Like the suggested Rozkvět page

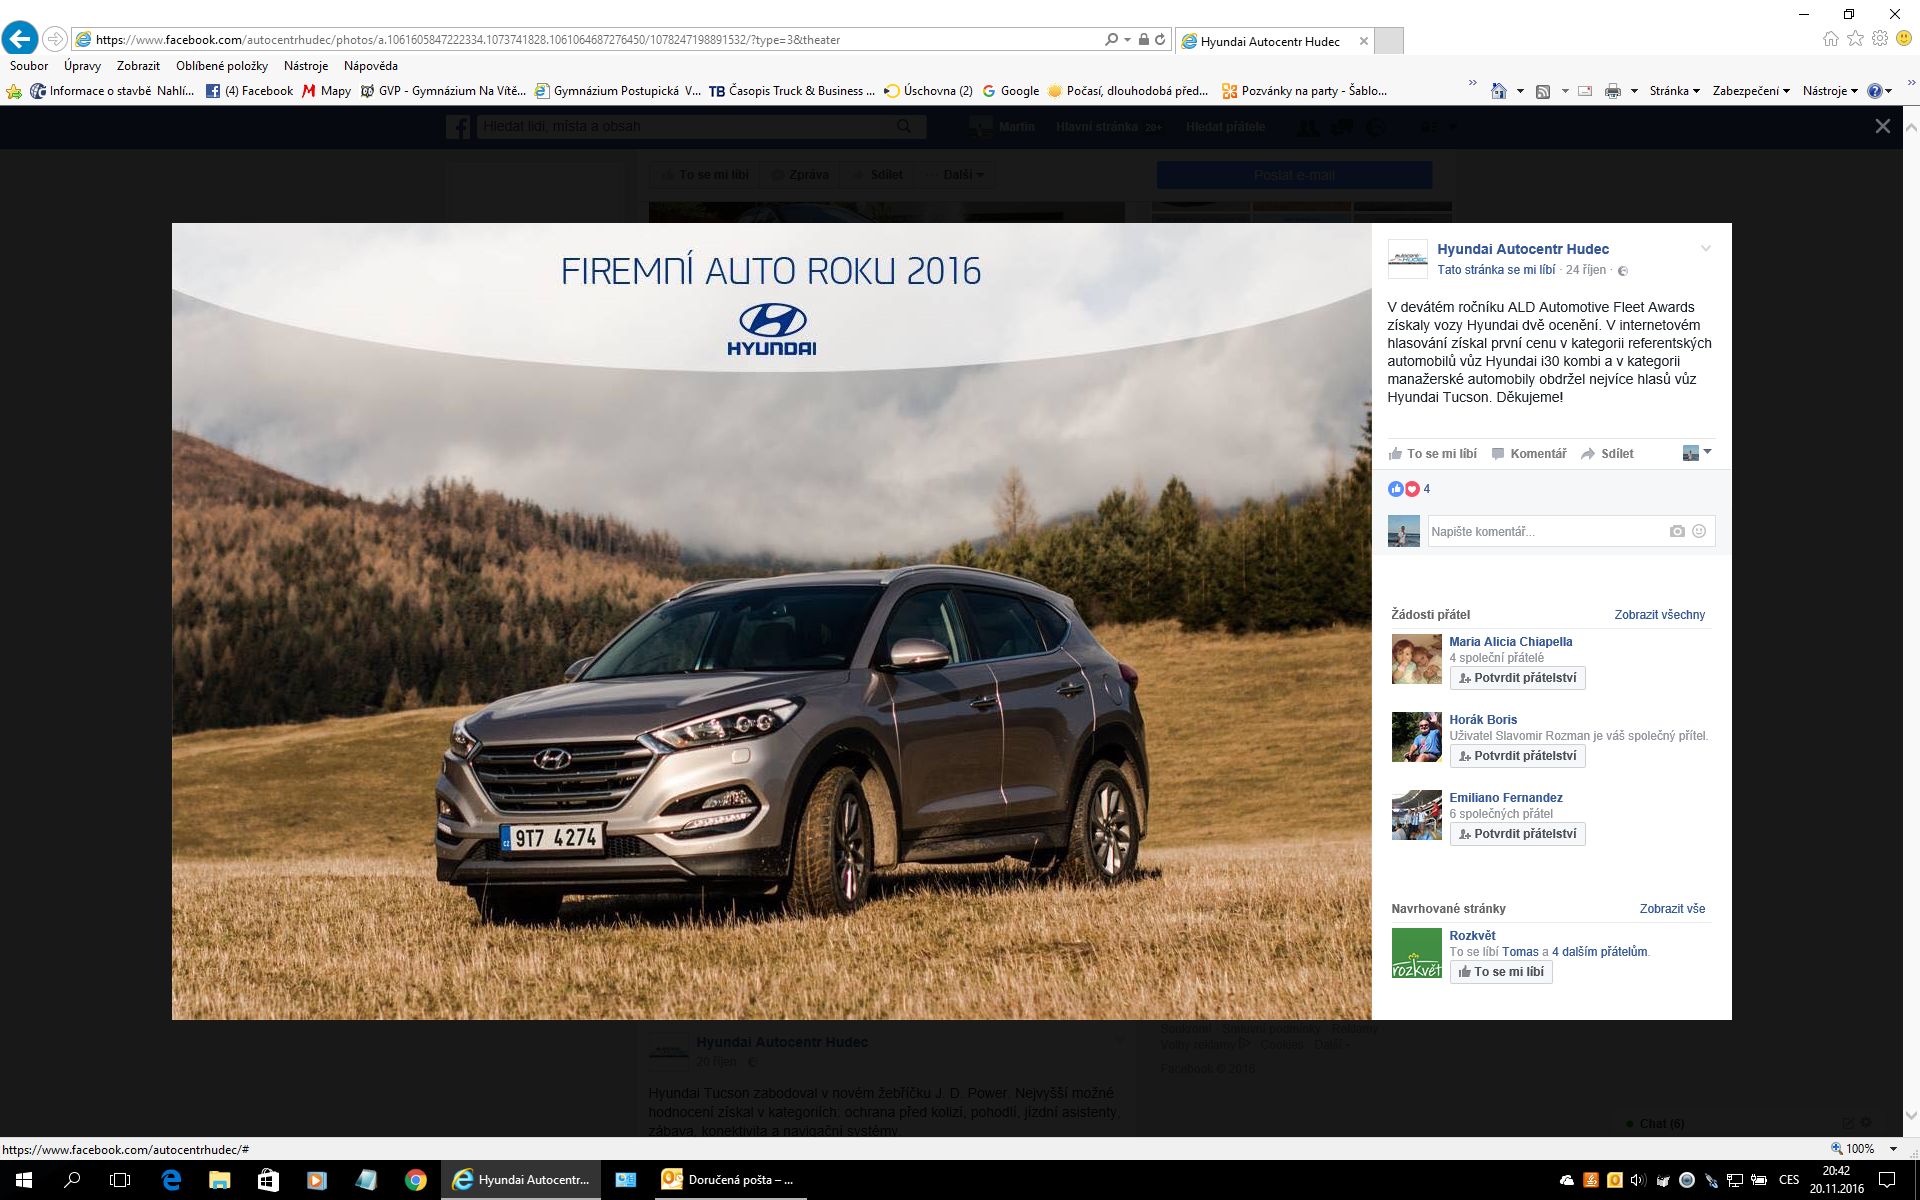tap(1500, 972)
